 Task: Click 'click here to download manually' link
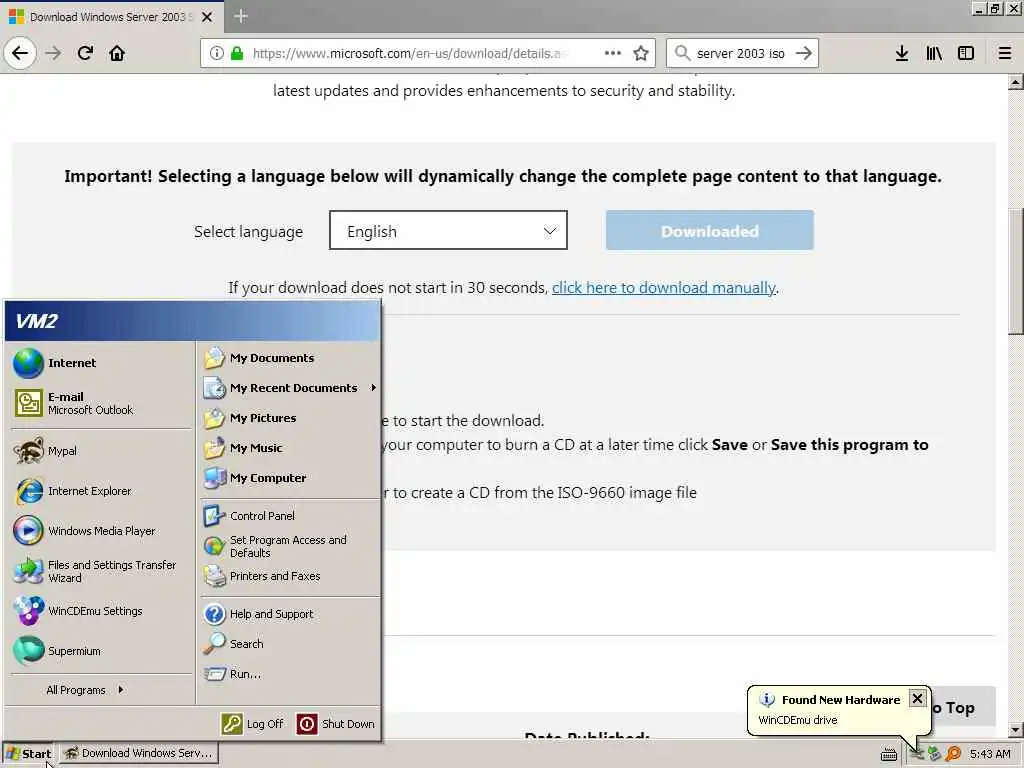tap(664, 287)
